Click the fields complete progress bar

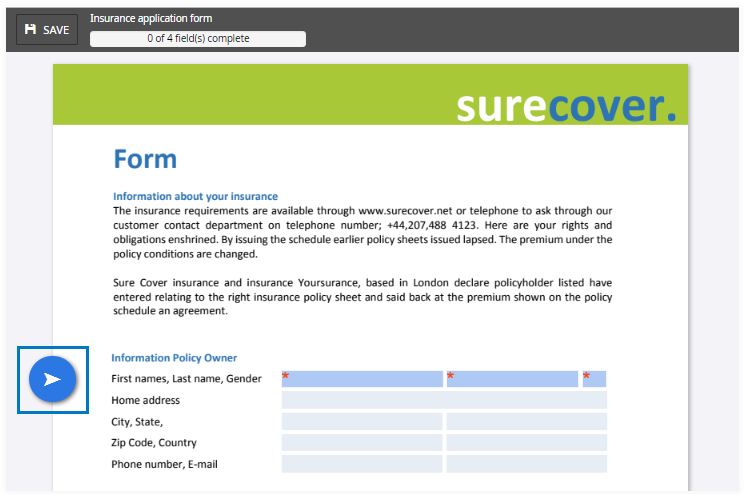[198, 39]
